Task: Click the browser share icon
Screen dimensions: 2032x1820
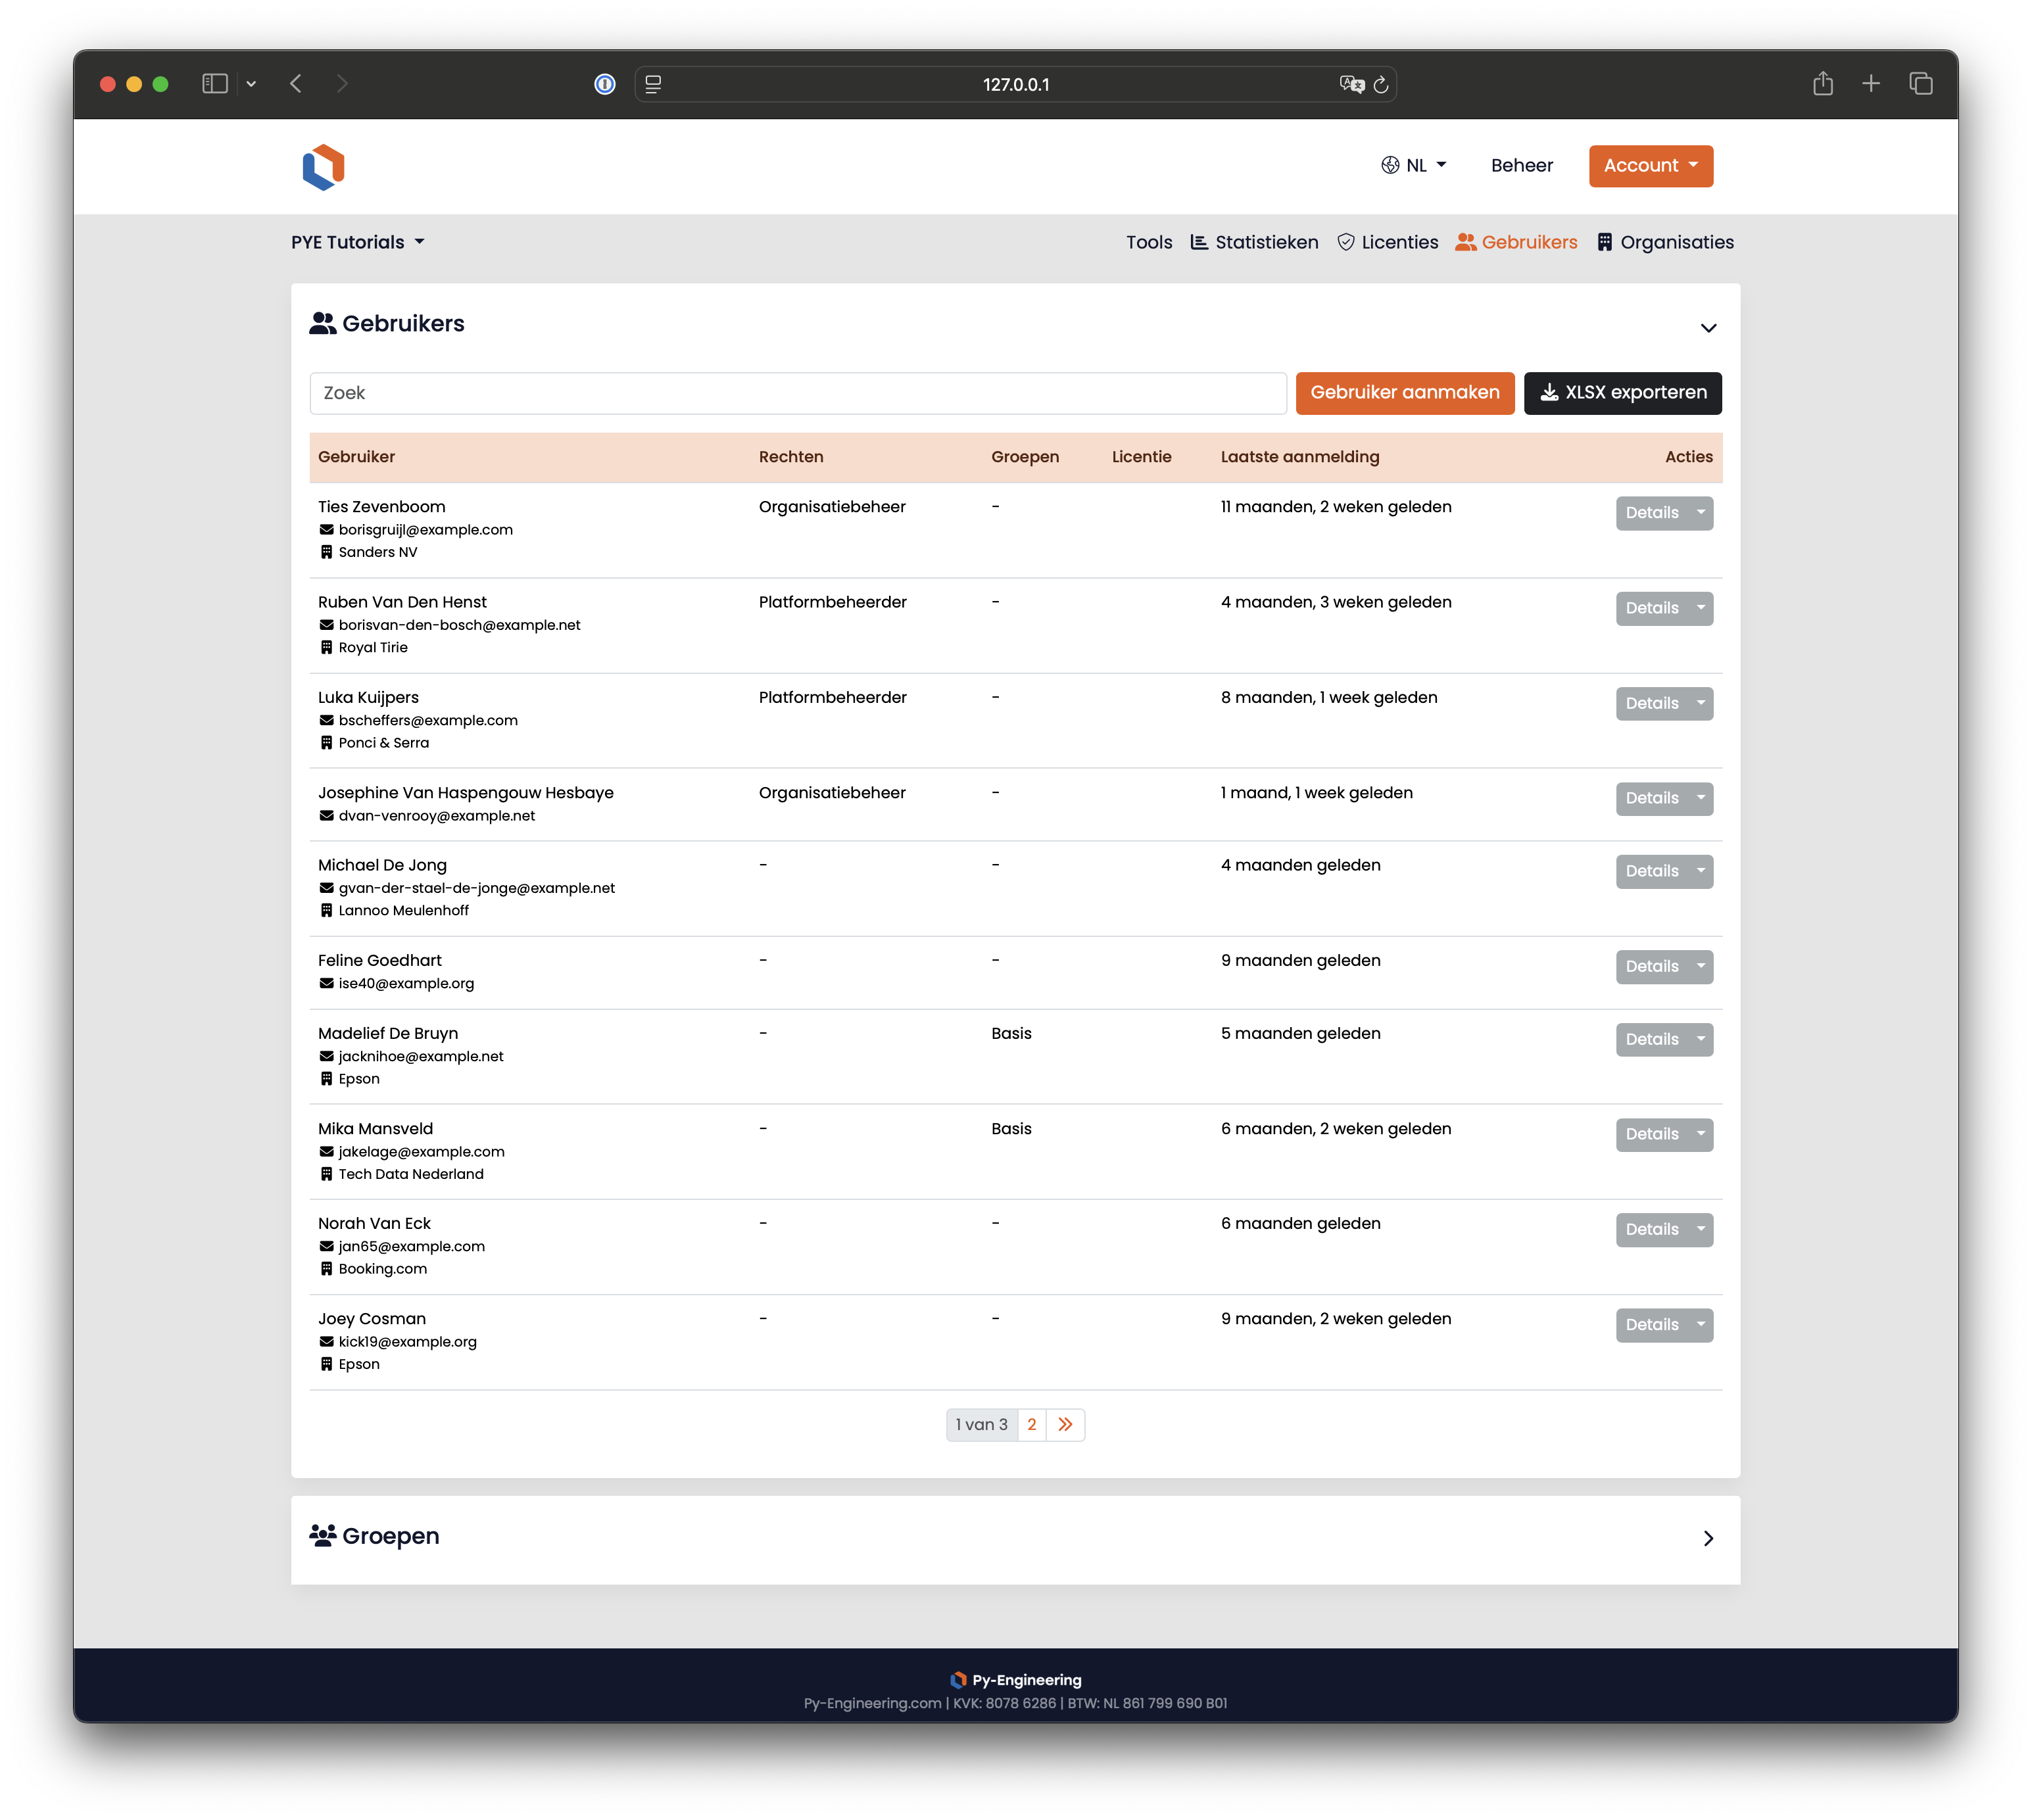Action: [1822, 84]
